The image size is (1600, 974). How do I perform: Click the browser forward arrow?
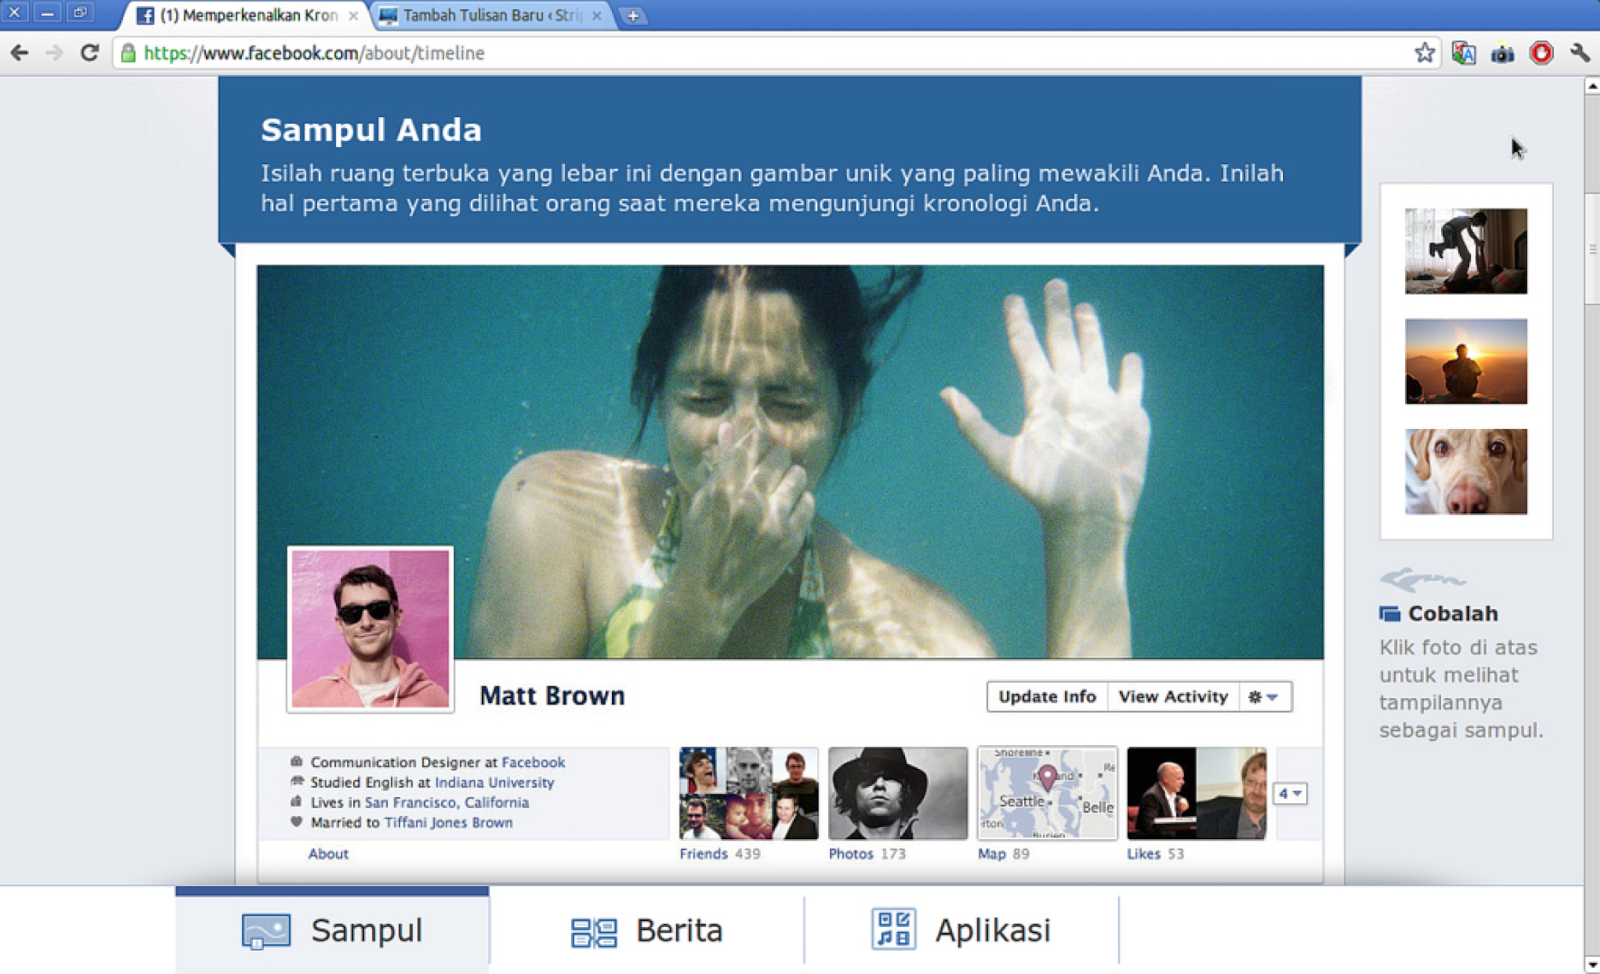[54, 53]
